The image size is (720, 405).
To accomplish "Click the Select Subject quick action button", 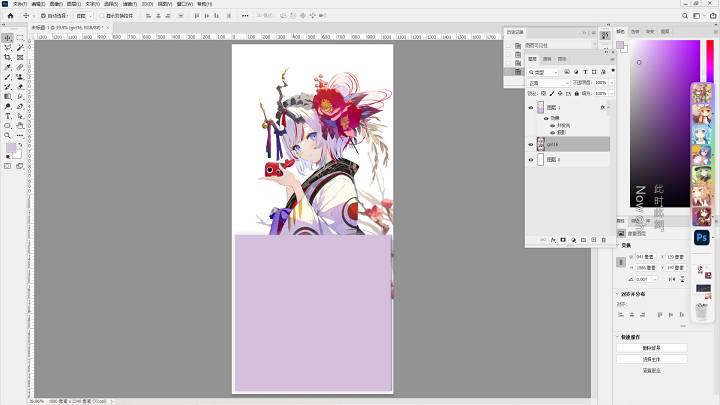I will 652,359.
